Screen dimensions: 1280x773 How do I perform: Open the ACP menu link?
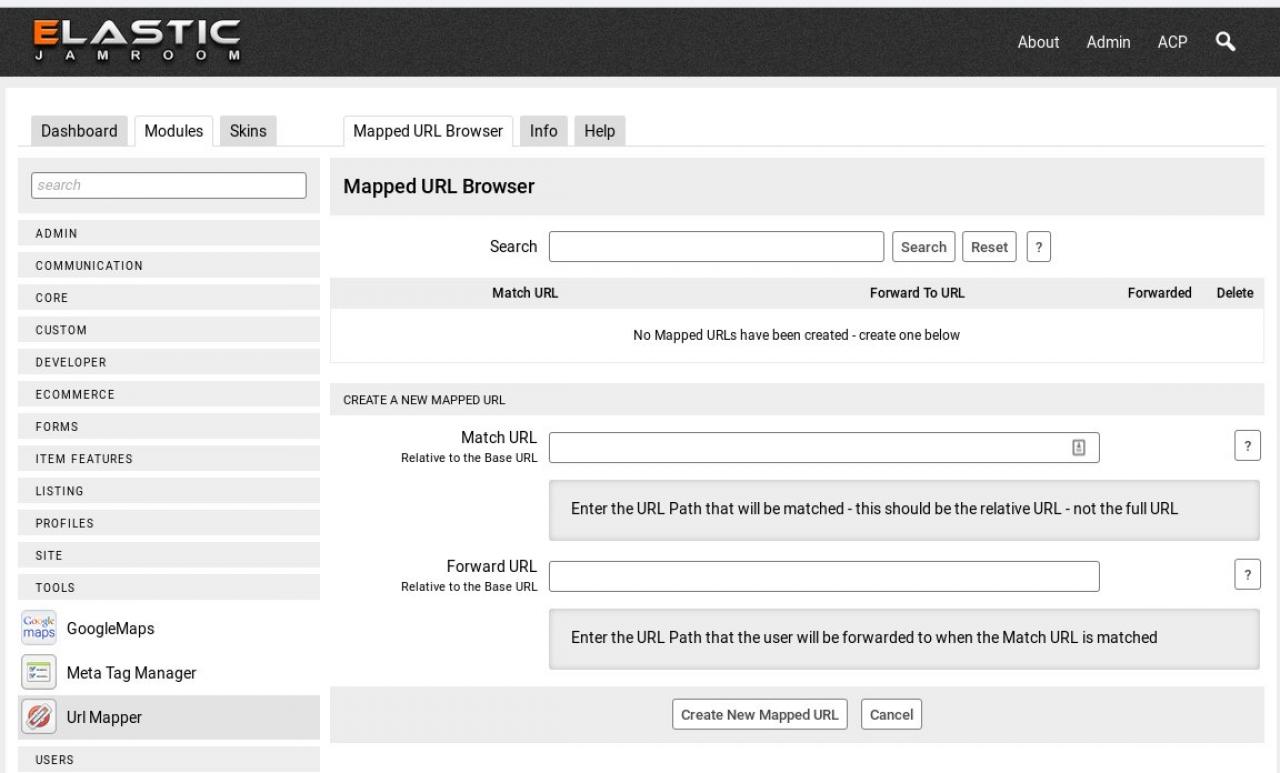[x=1172, y=42]
